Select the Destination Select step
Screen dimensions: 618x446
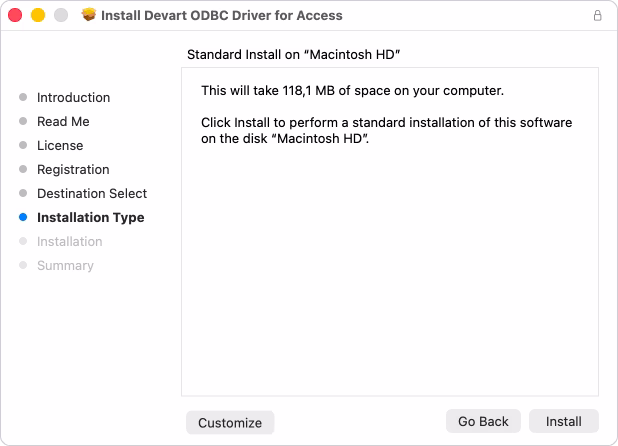pyautogui.click(x=92, y=193)
